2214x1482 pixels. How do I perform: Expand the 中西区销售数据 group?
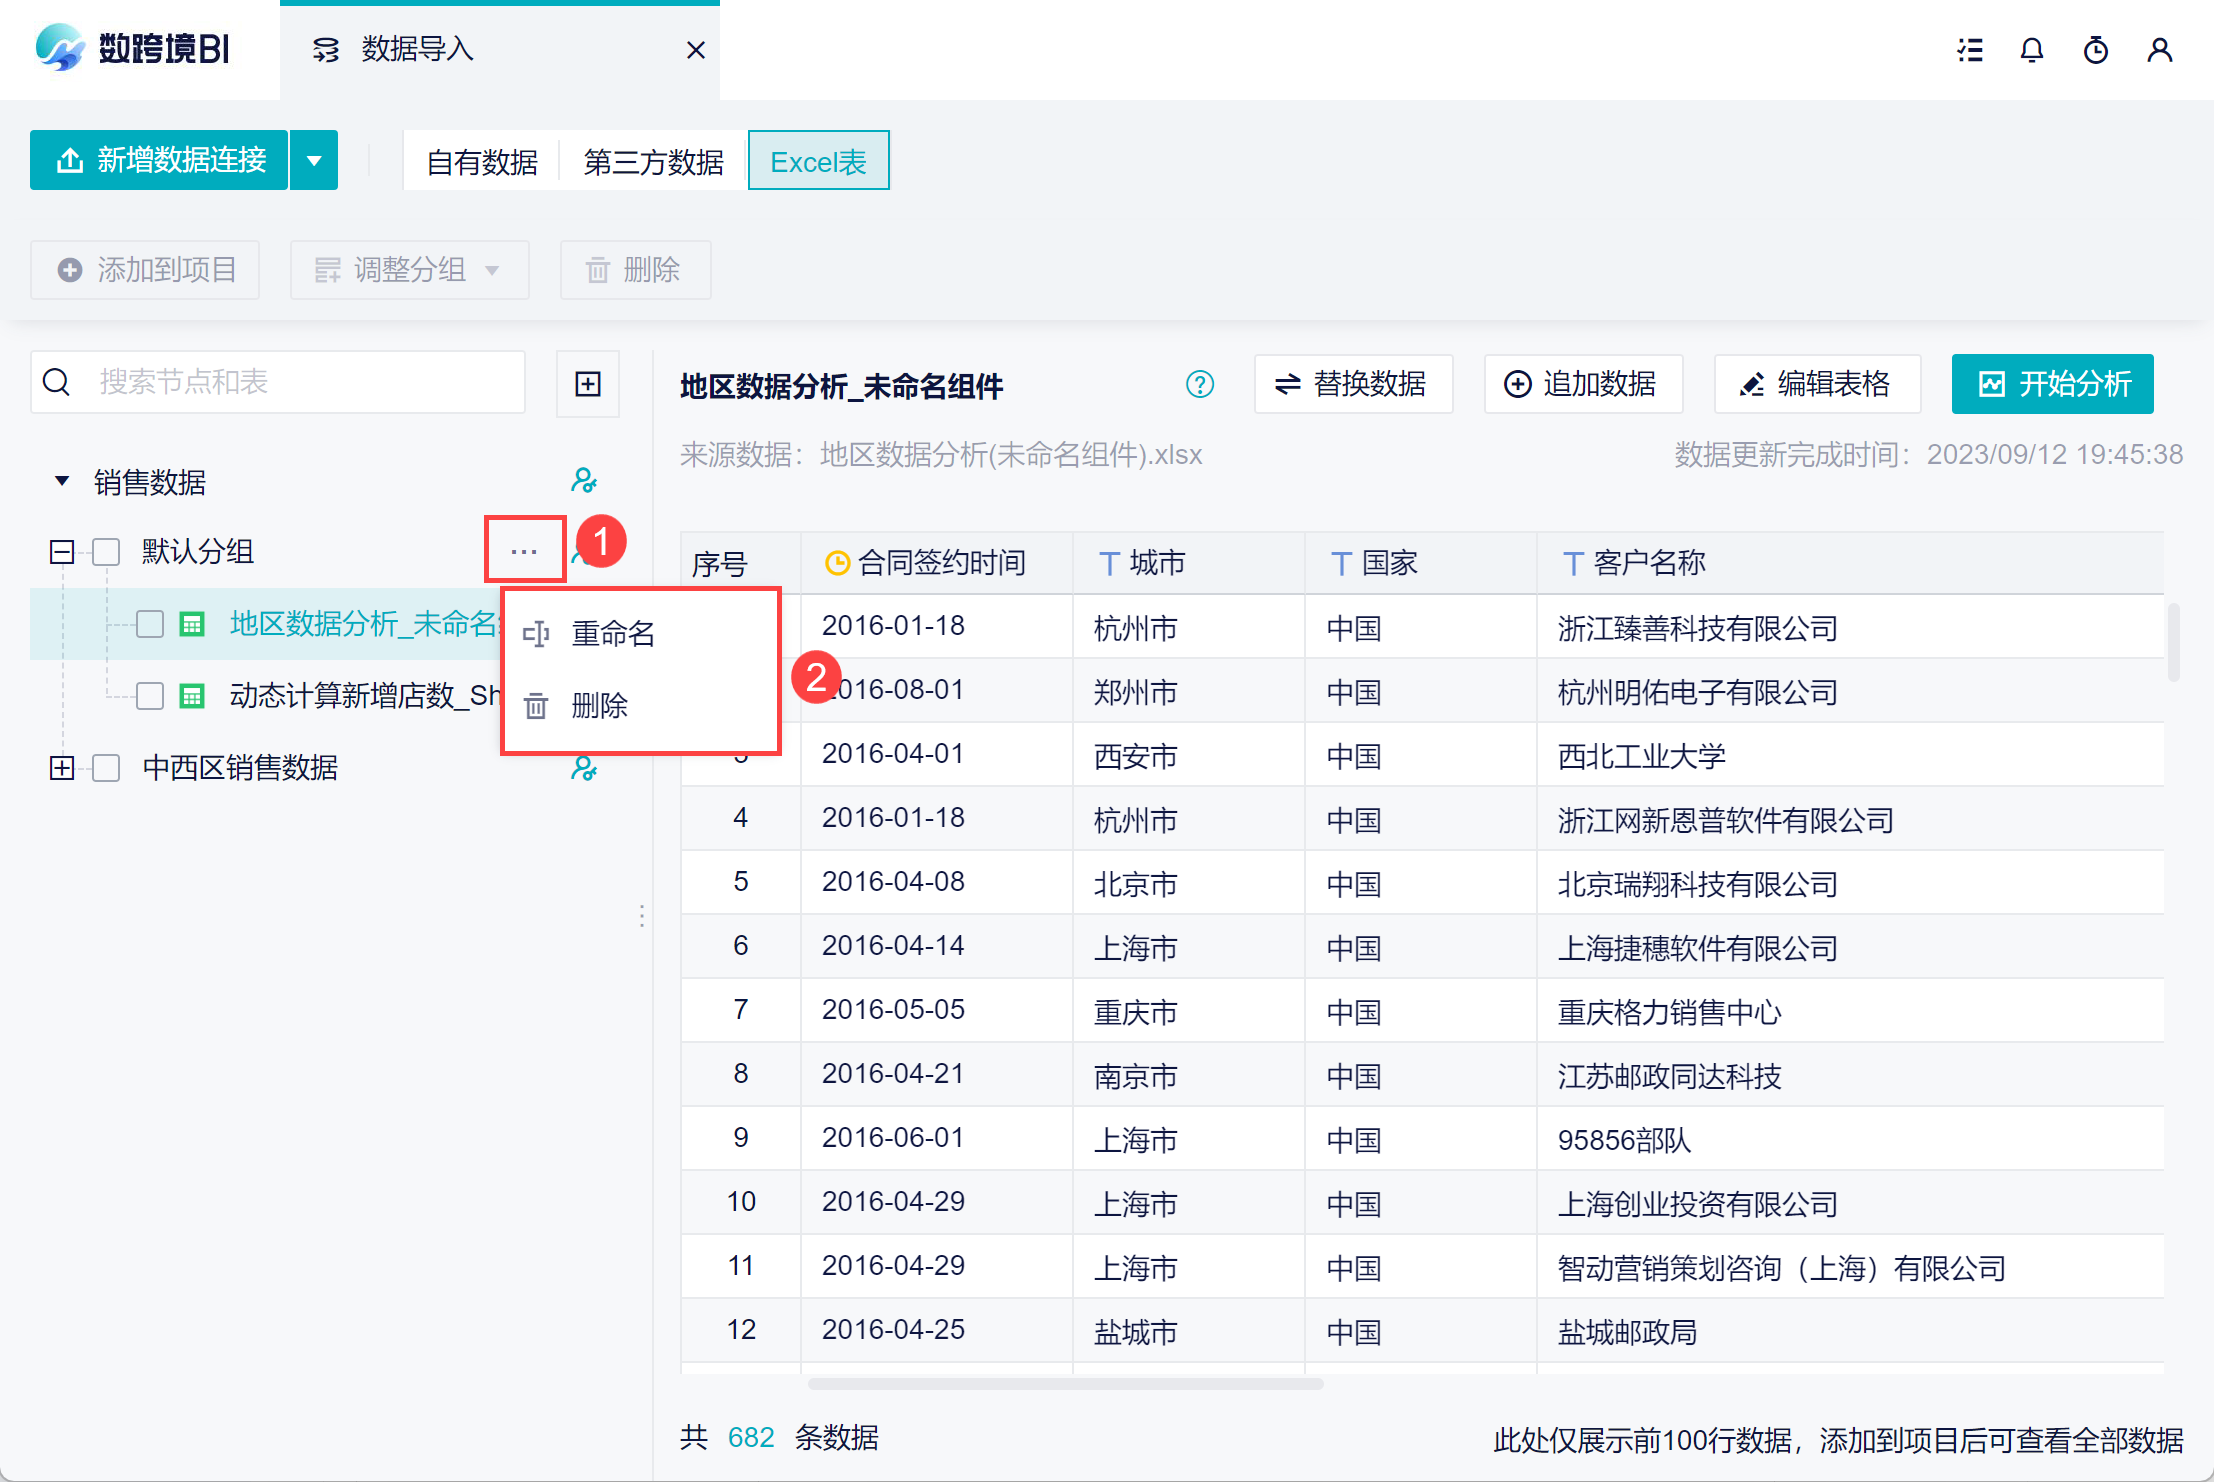point(62,768)
